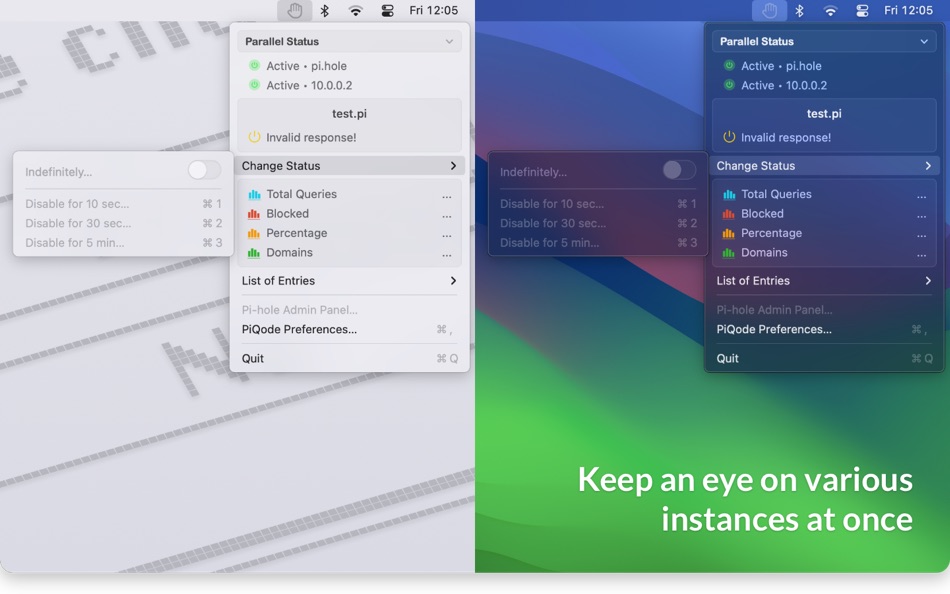Click green power icon beside 10.0.0.2, dark menu

[x=729, y=85]
